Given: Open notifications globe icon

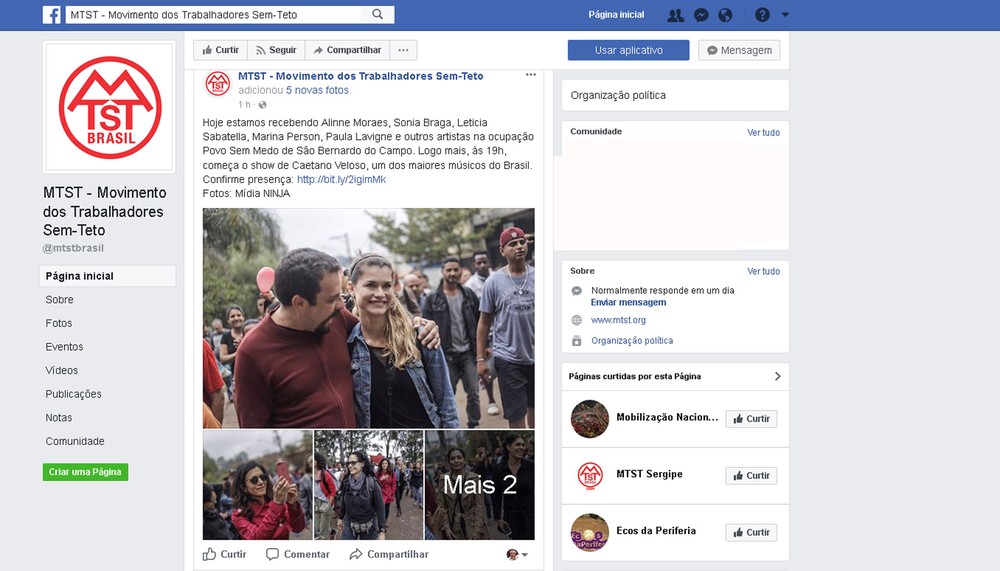Looking at the screenshot, I should [x=726, y=15].
